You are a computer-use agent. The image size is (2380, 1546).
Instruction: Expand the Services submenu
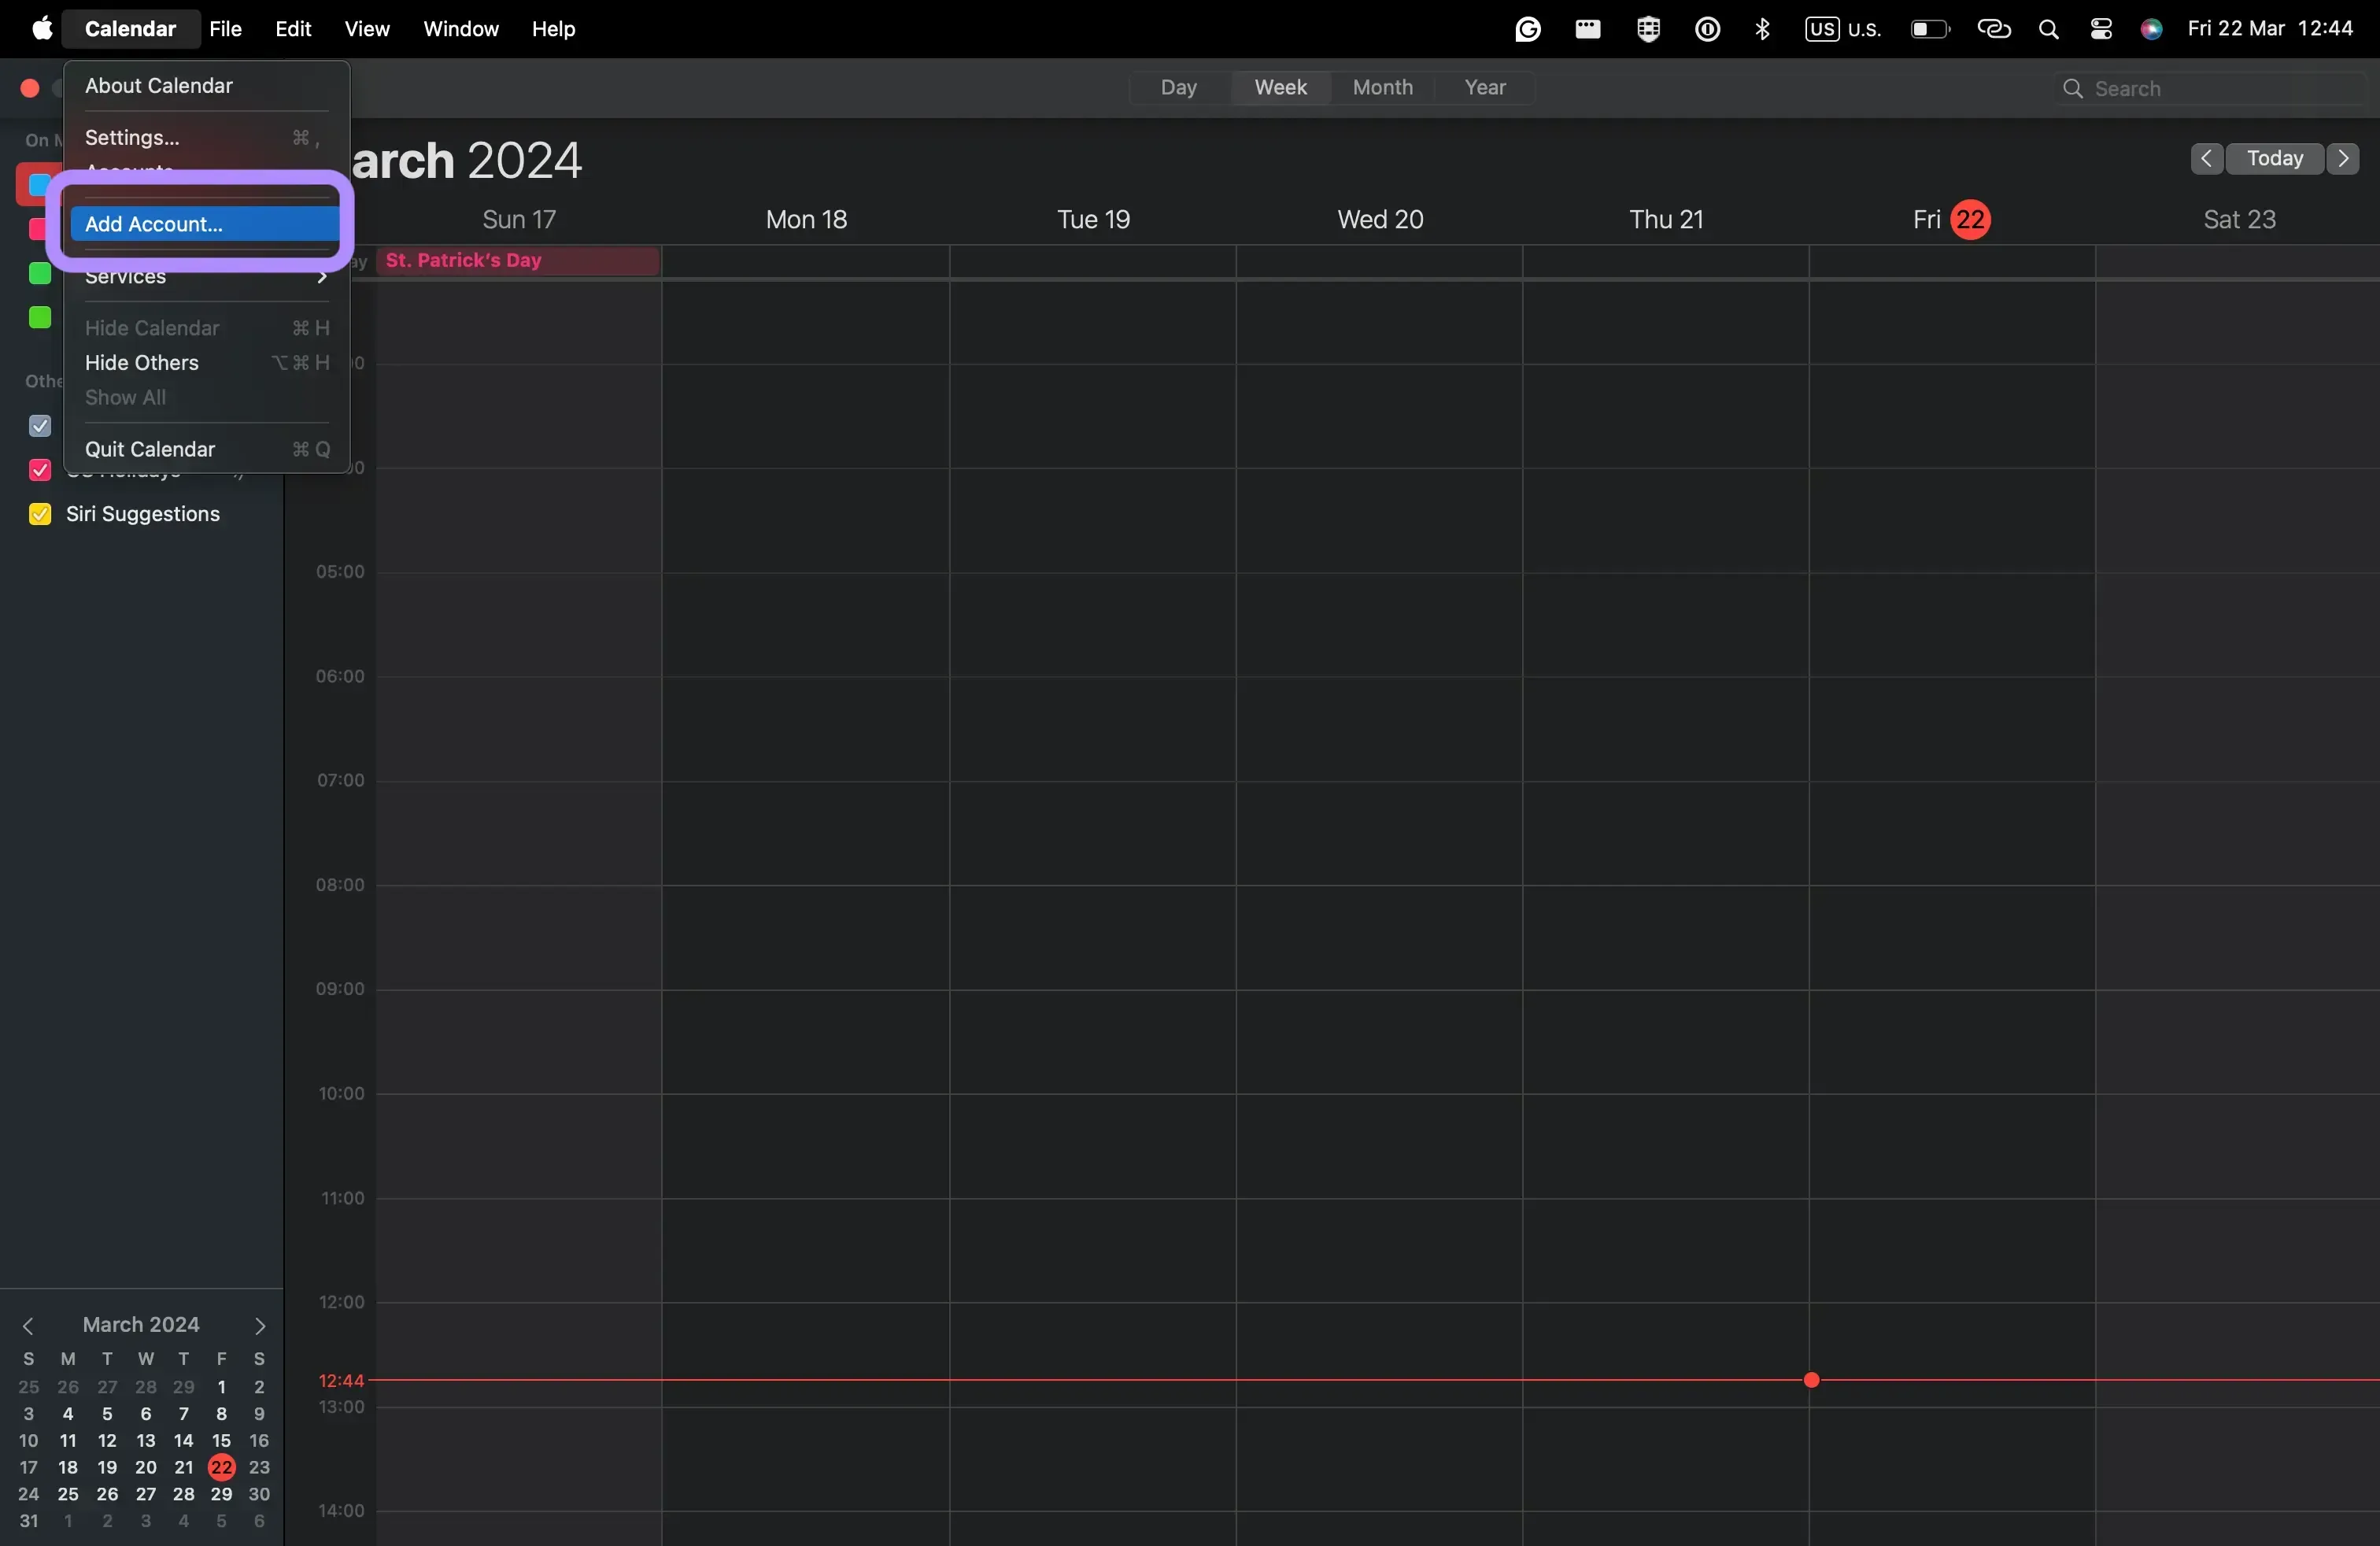(x=205, y=278)
